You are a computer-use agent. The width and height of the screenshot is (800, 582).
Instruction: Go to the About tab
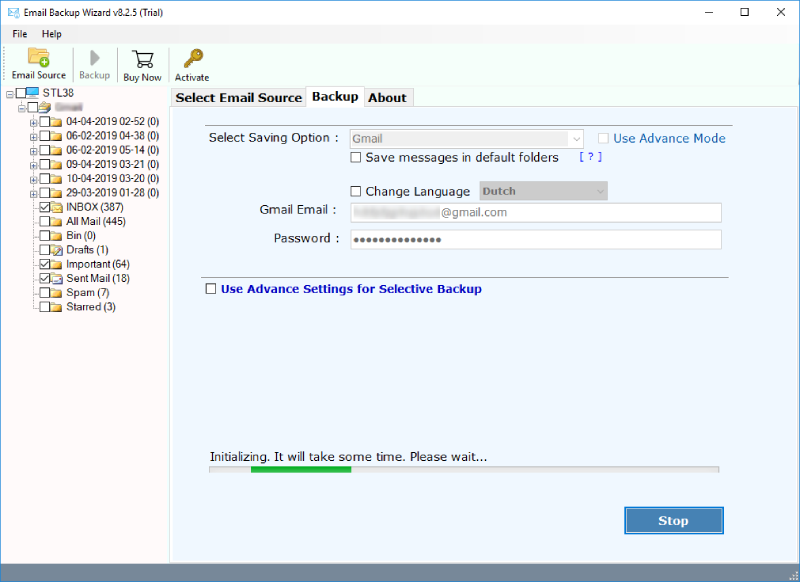click(388, 97)
